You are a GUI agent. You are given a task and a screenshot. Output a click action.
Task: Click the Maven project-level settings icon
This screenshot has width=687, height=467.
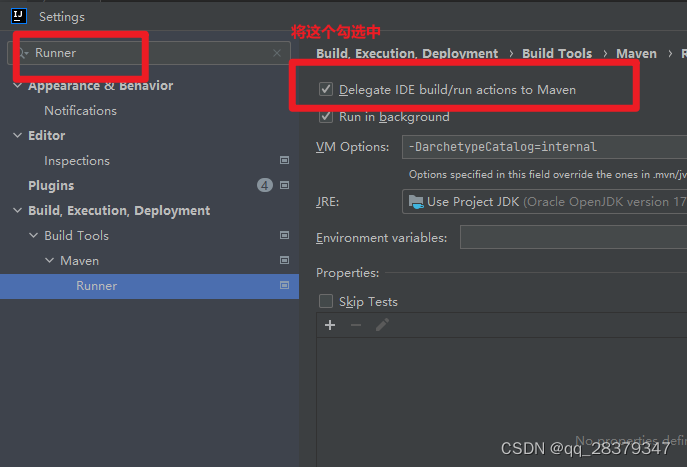click(284, 260)
